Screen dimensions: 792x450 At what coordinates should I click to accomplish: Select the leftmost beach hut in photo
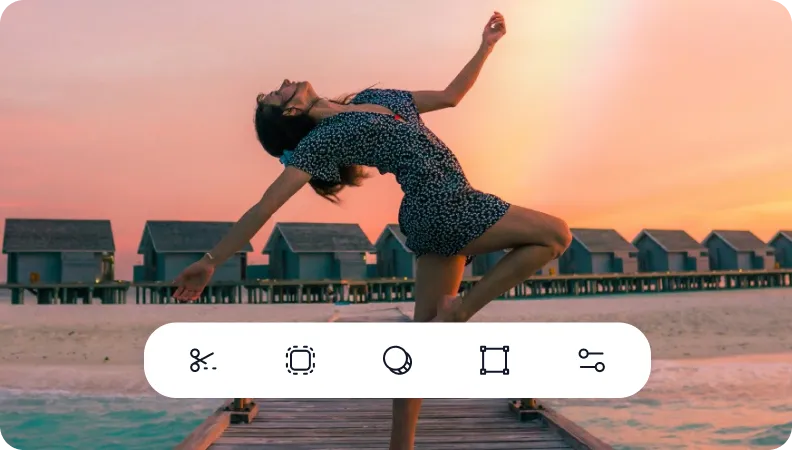tap(58, 250)
